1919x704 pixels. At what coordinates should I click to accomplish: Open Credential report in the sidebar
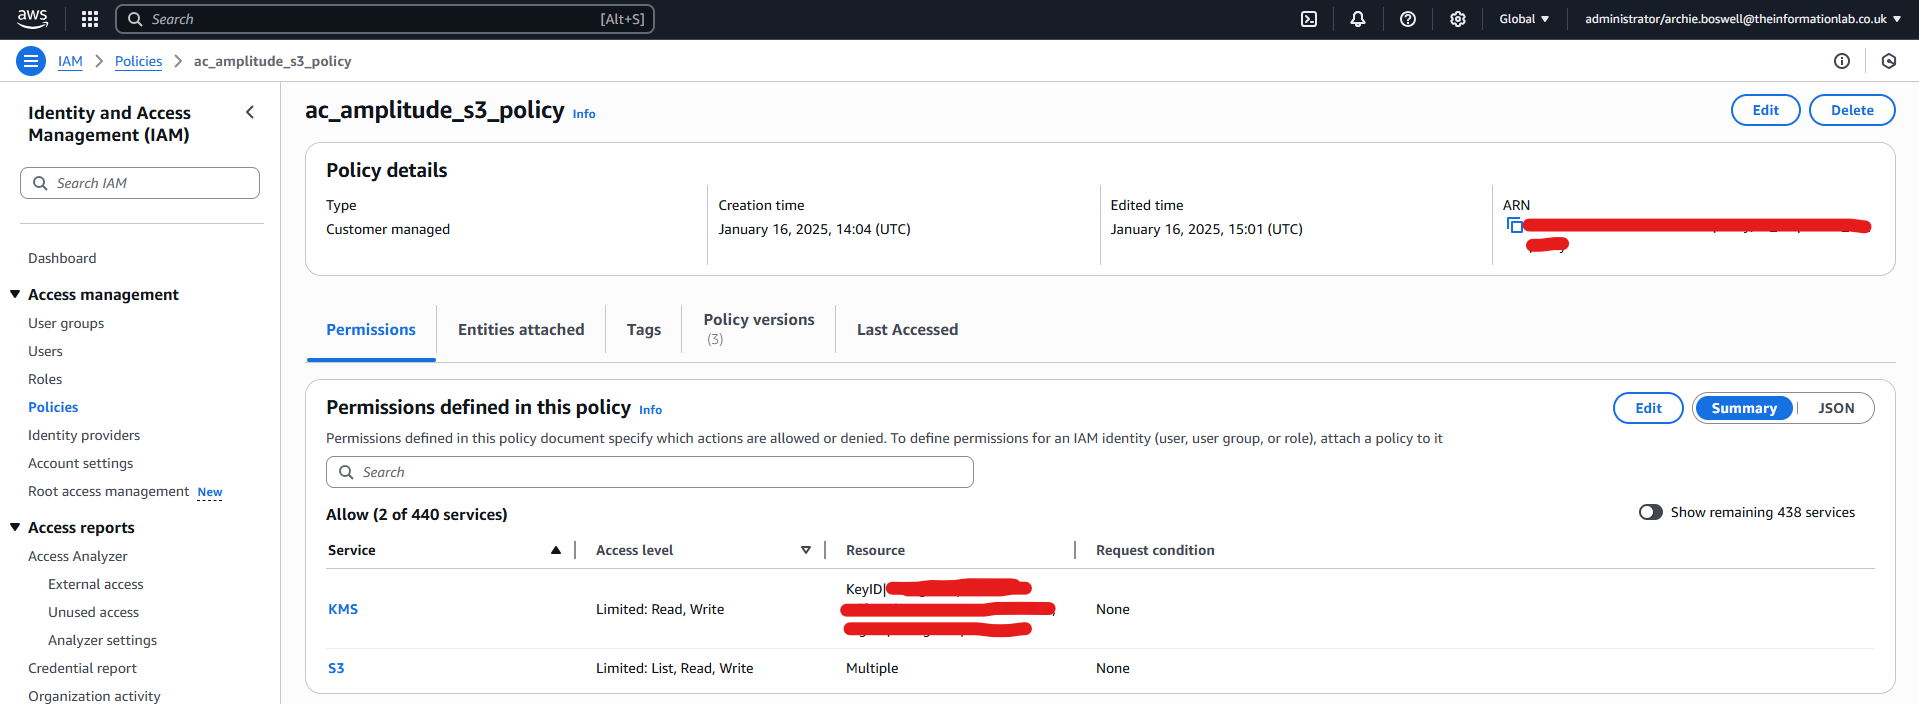tap(82, 668)
